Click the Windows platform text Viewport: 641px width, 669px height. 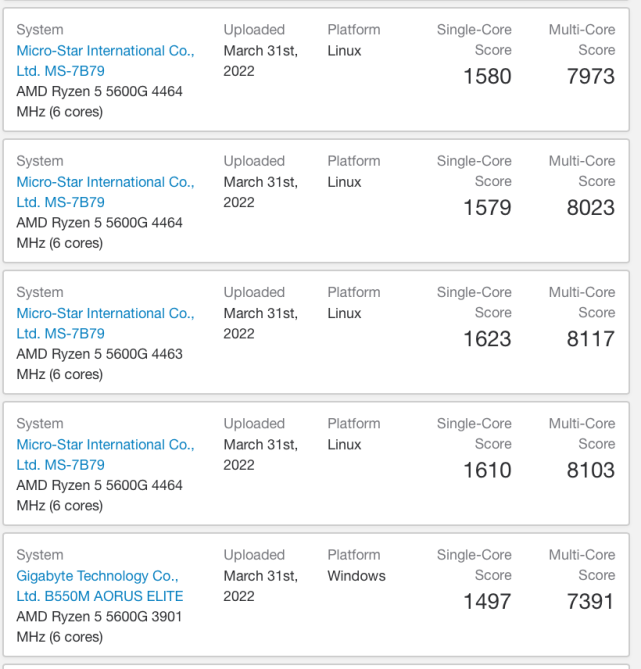[356, 576]
